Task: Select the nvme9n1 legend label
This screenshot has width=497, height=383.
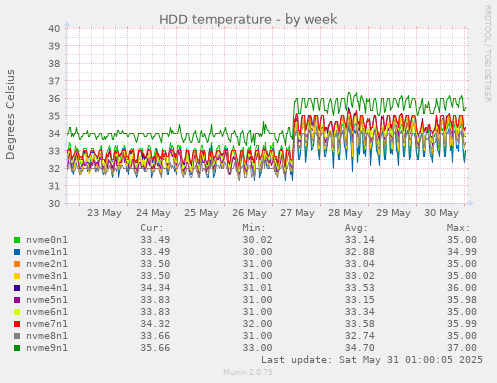Action: click(47, 348)
